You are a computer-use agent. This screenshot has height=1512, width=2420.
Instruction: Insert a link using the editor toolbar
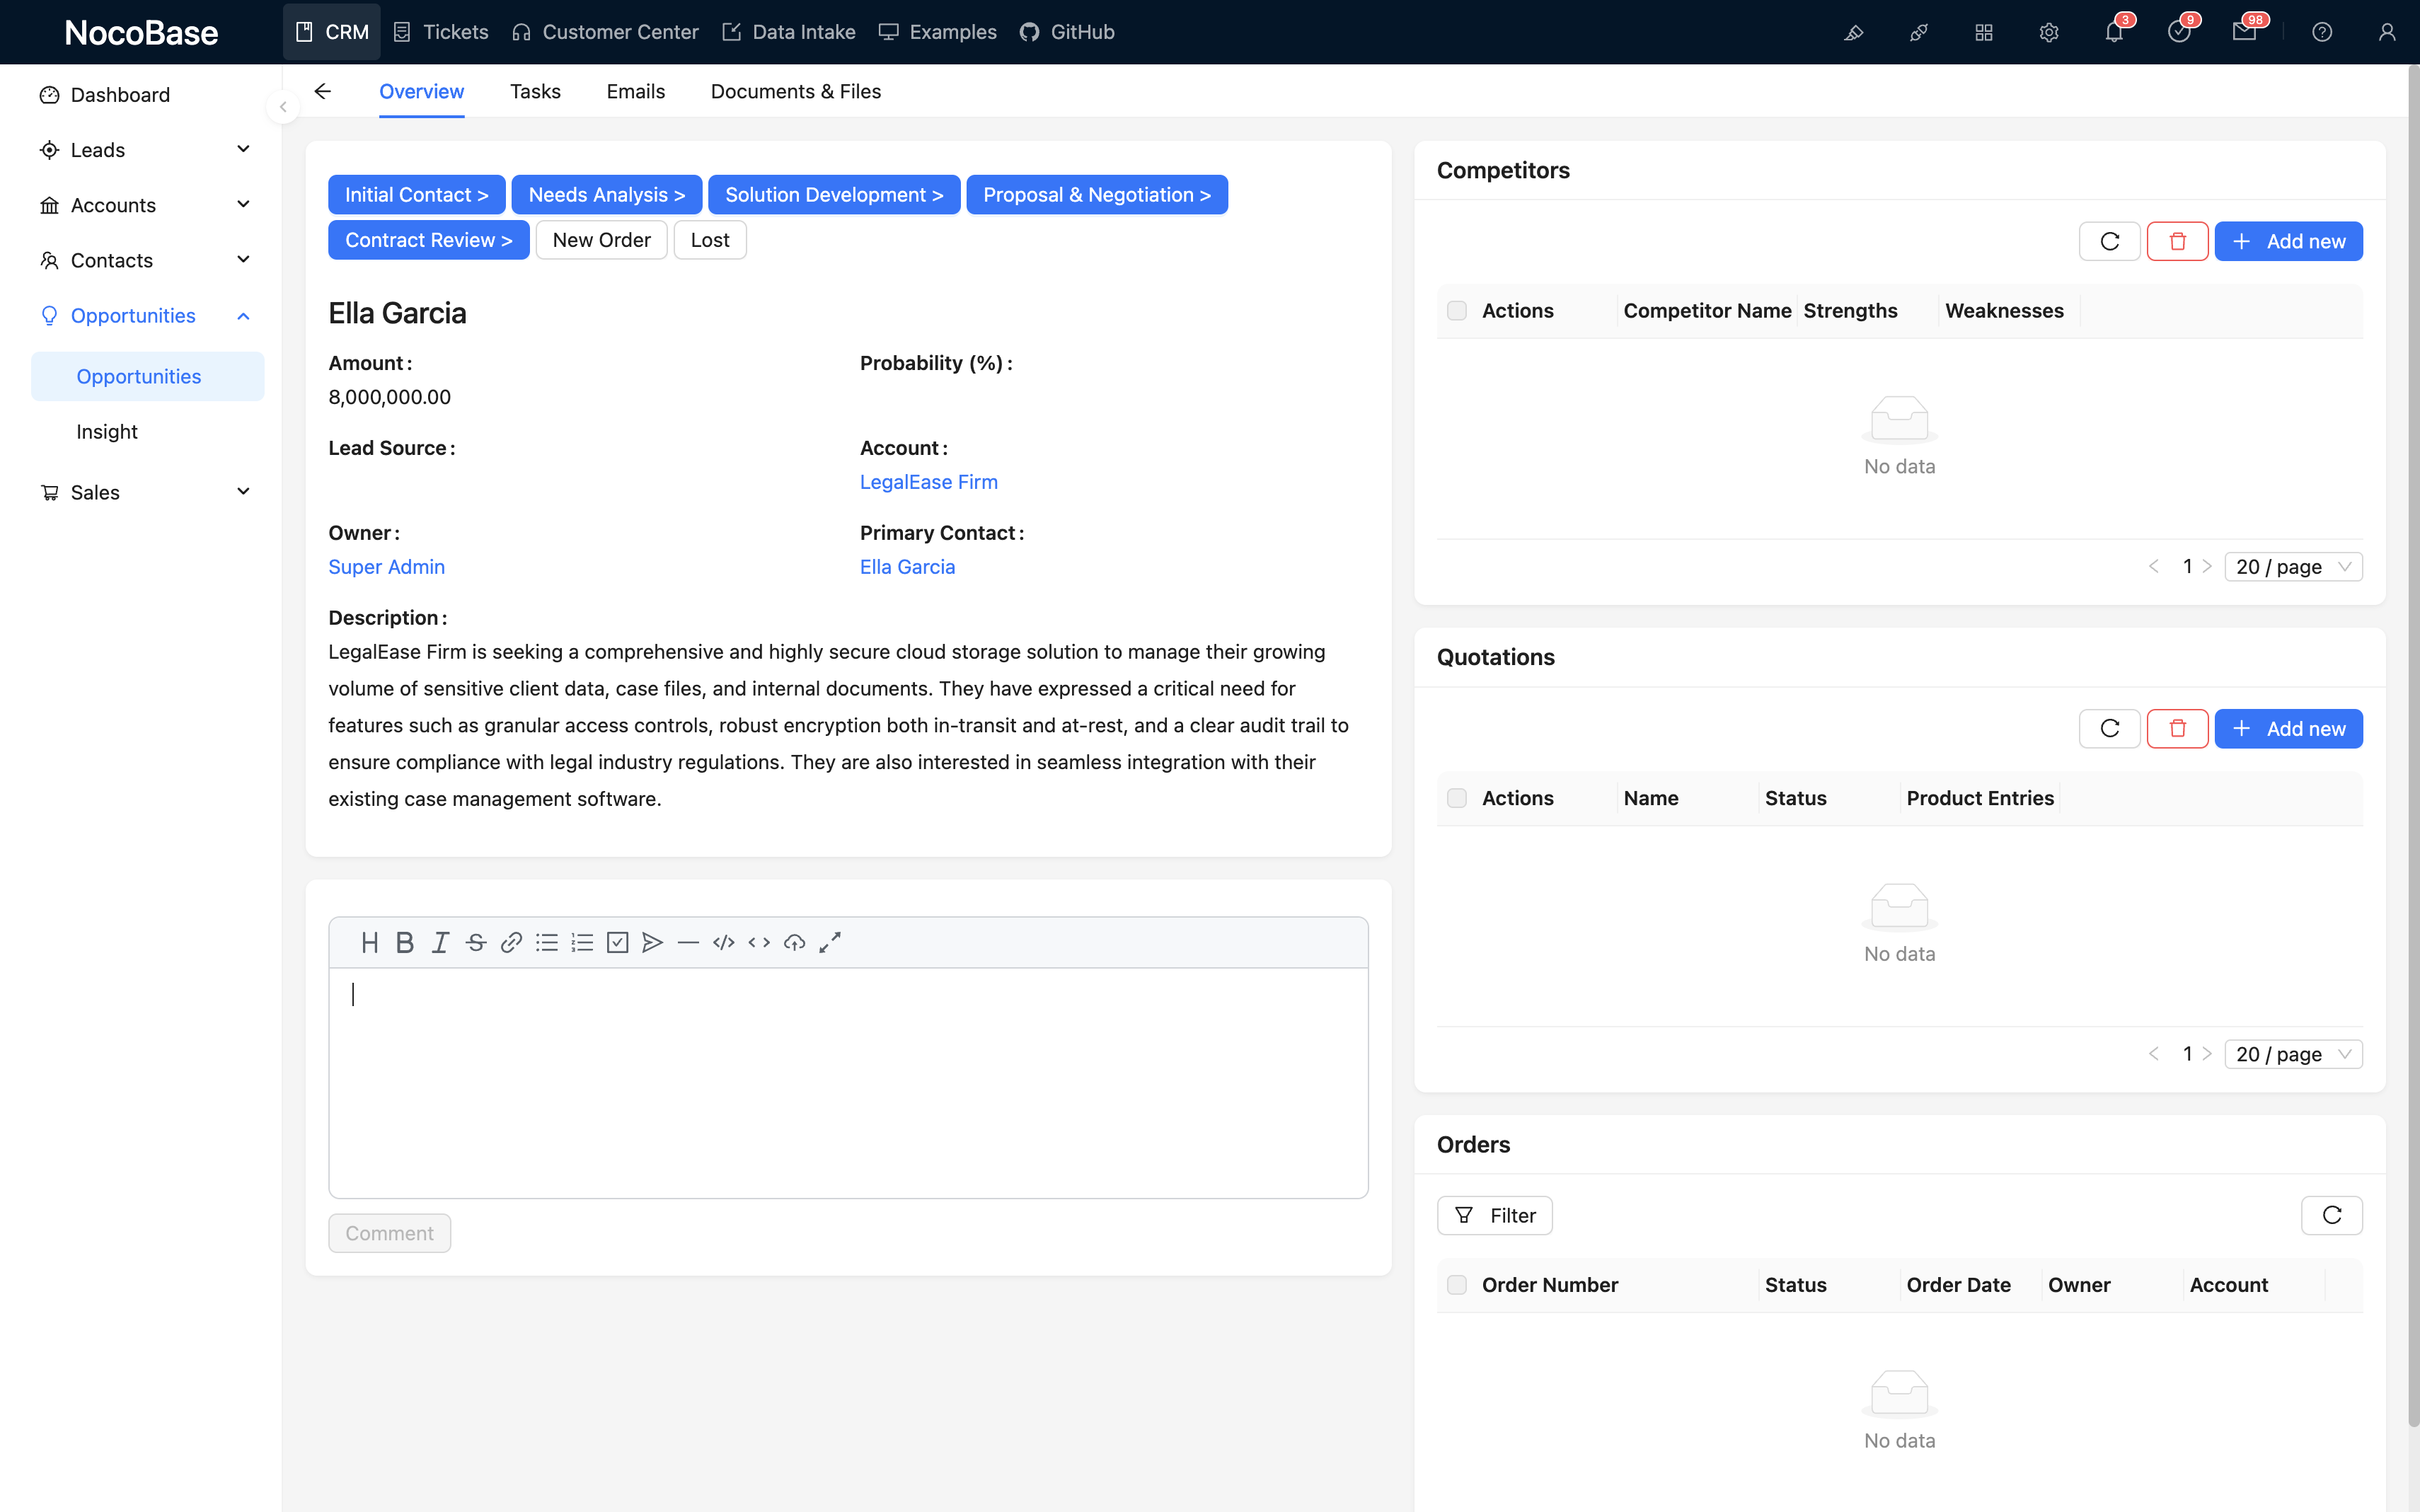click(511, 942)
